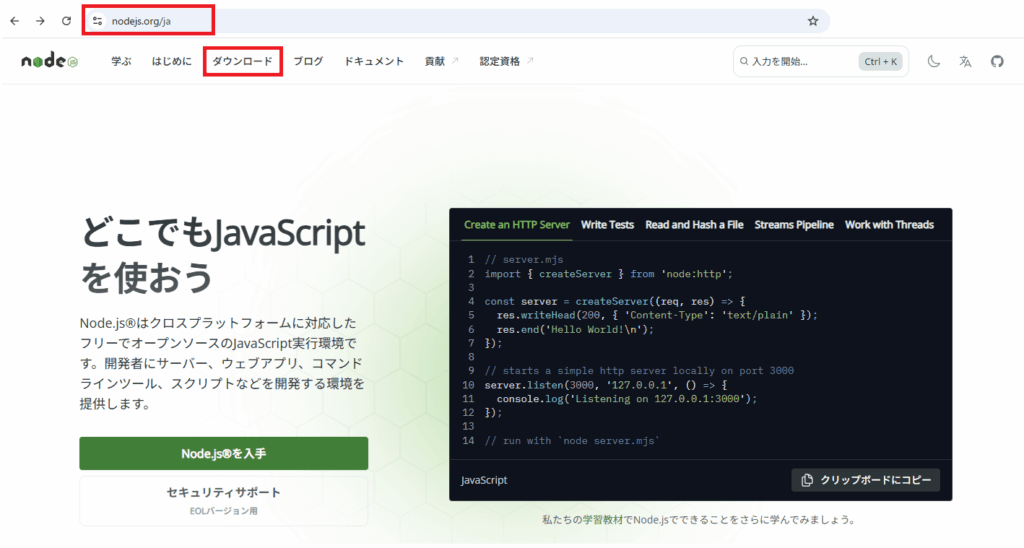Click the green Node.js®を入手 button
The image size is (1024, 548).
pyautogui.click(x=224, y=453)
